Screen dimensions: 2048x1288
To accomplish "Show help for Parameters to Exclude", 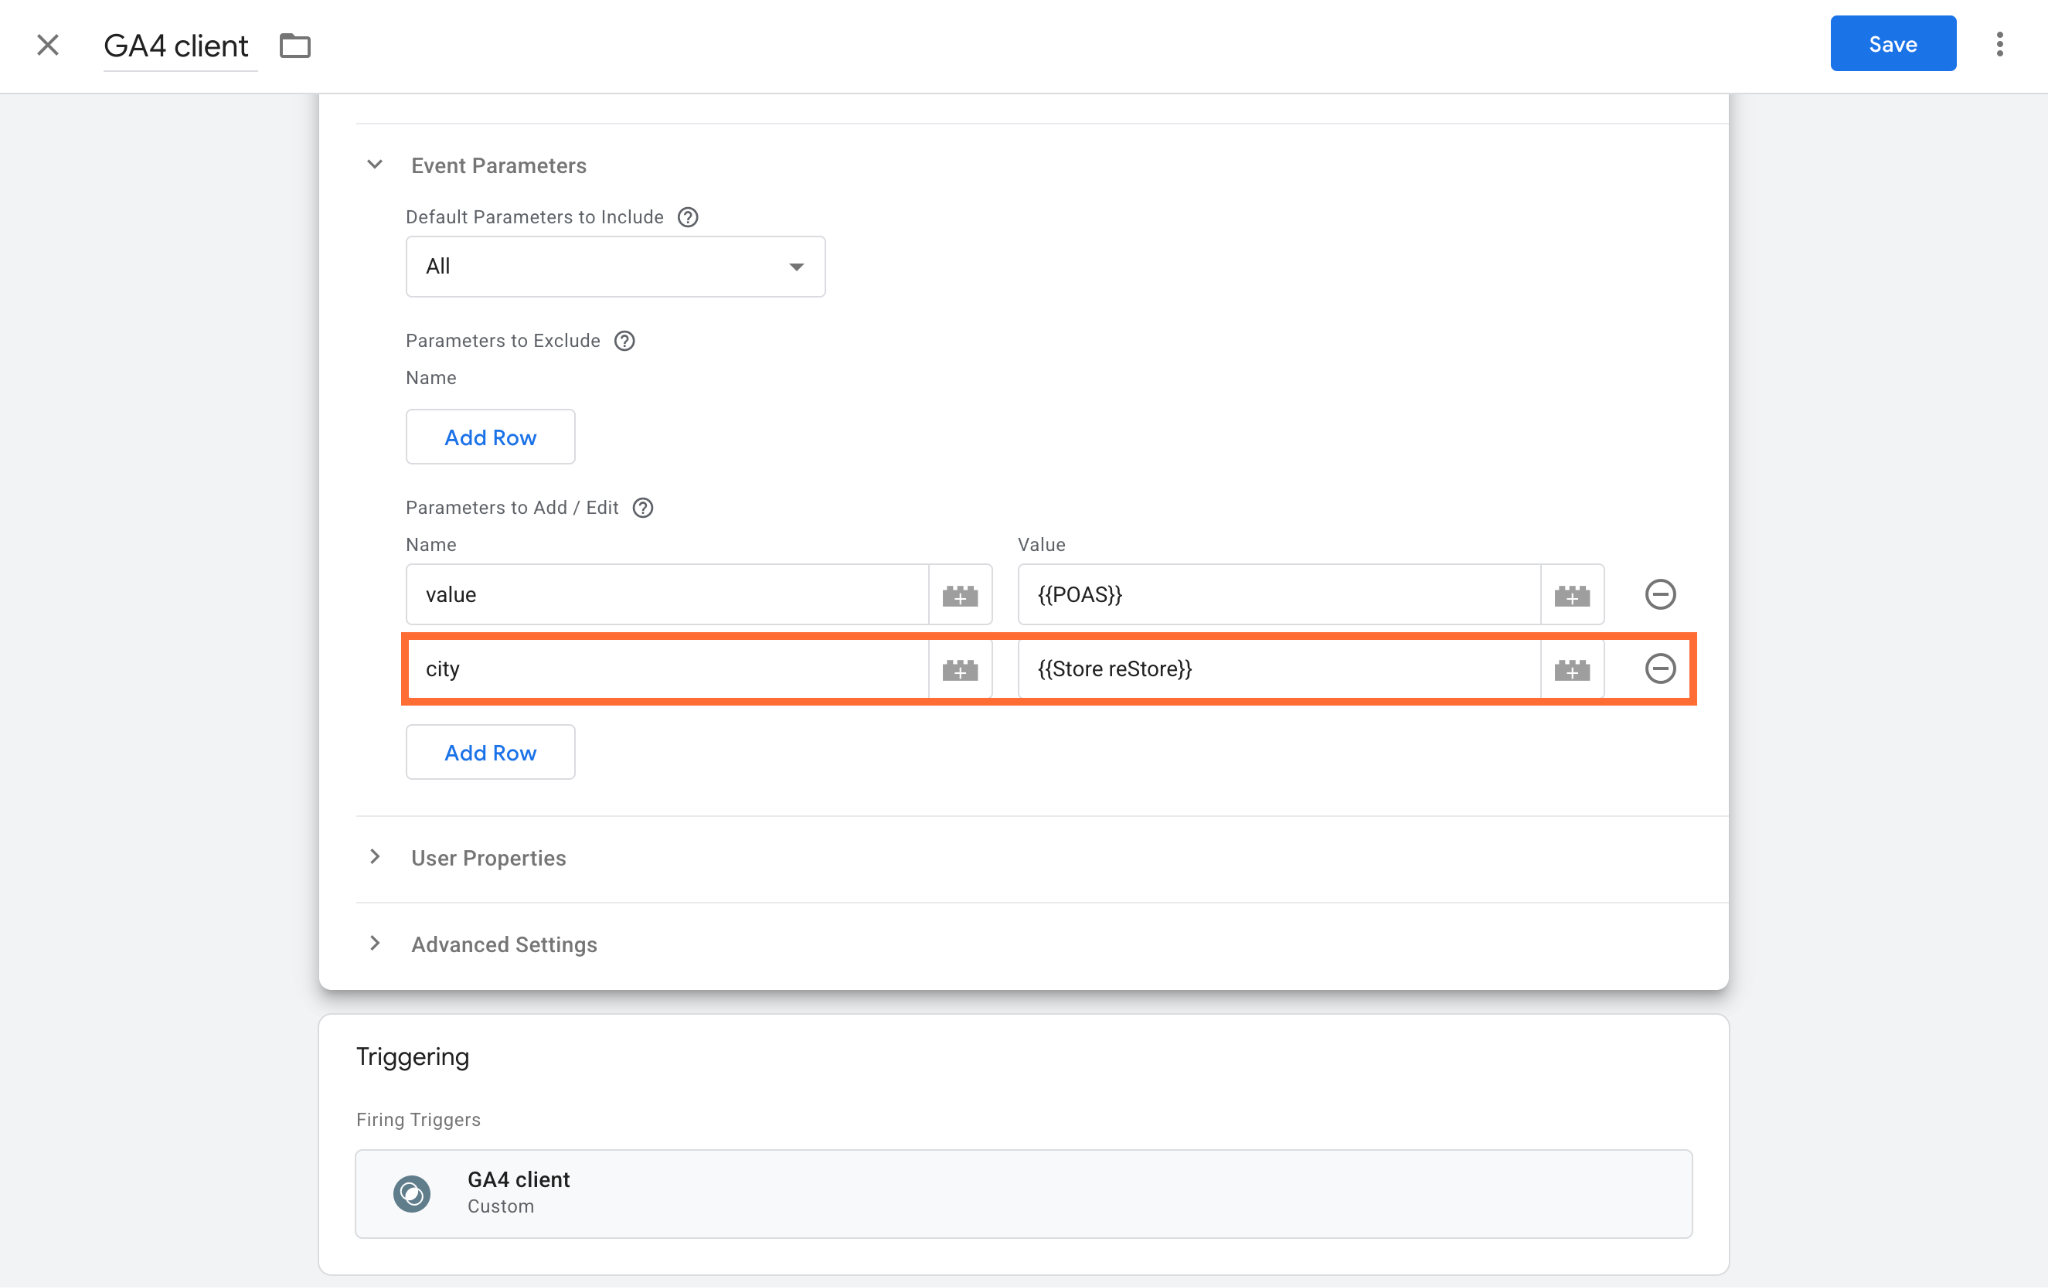I will point(624,341).
